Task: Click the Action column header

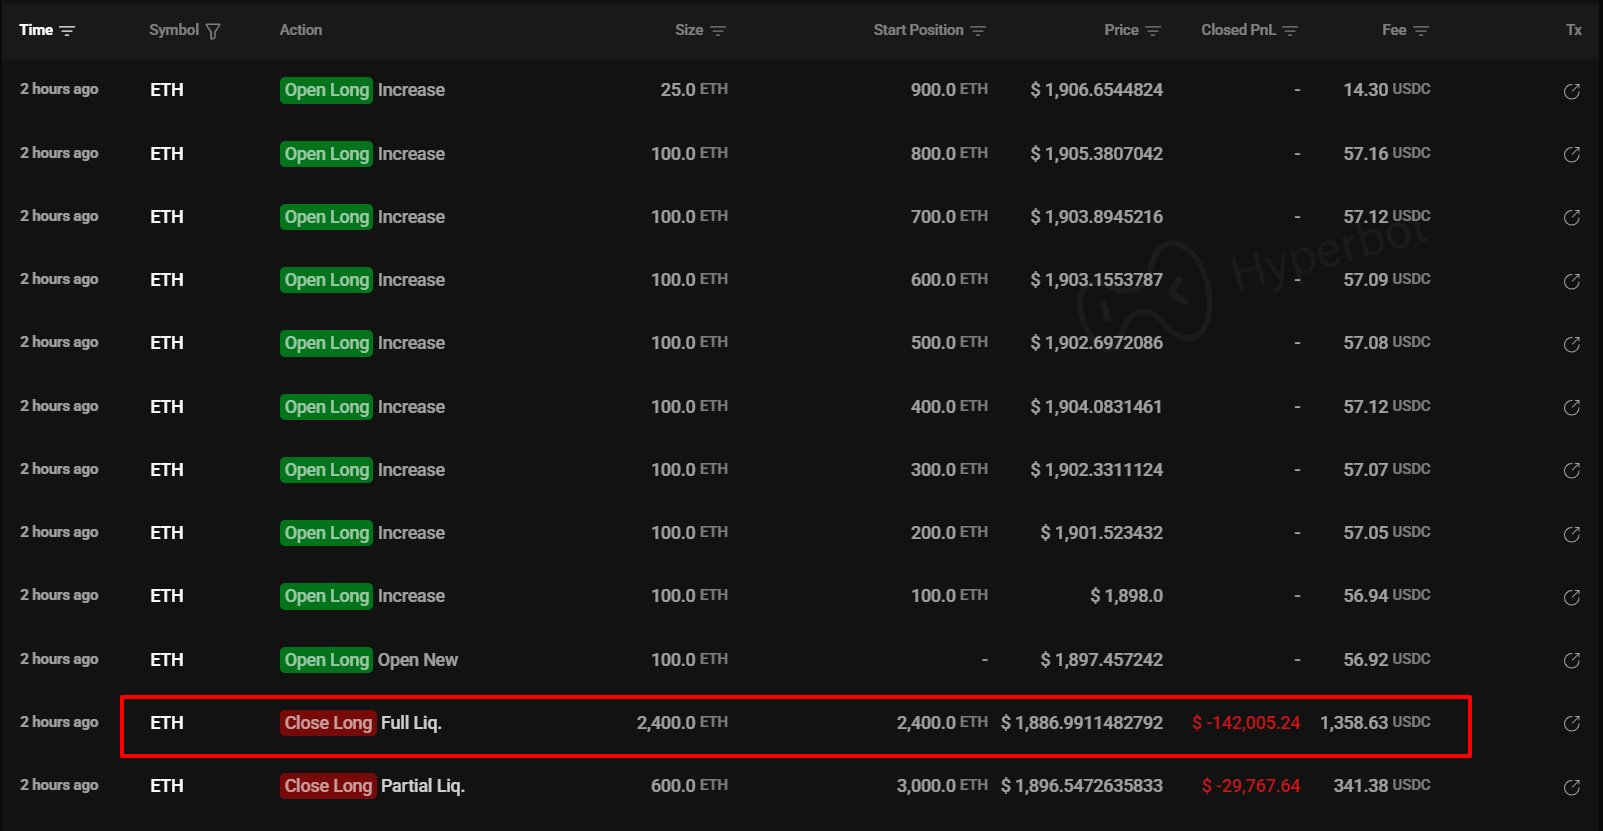Action: point(300,30)
